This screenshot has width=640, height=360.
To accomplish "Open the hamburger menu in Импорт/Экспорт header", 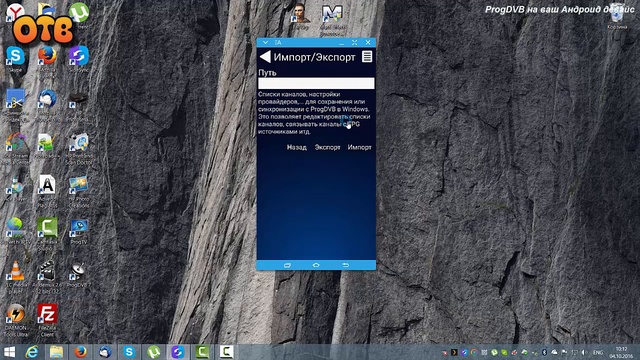I will click(367, 57).
